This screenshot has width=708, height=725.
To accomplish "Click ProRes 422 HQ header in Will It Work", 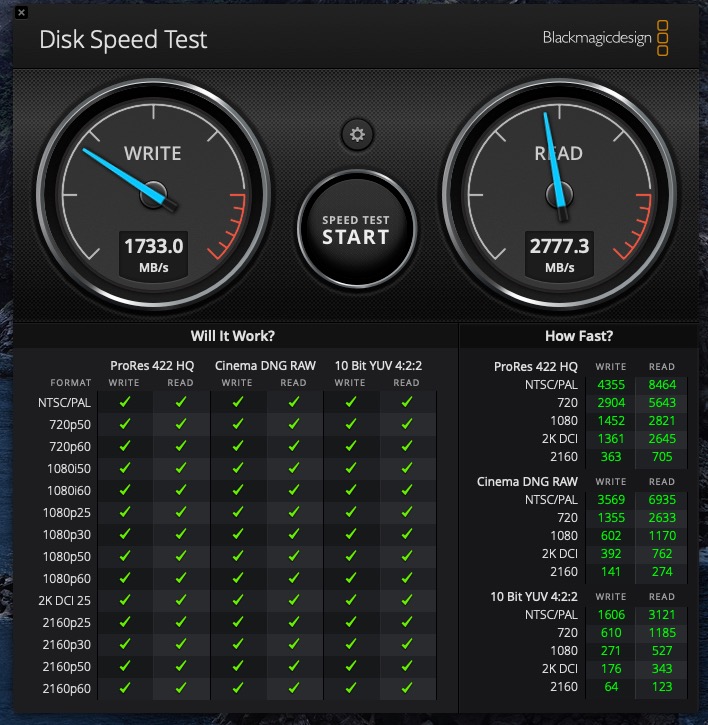I will pos(152,366).
